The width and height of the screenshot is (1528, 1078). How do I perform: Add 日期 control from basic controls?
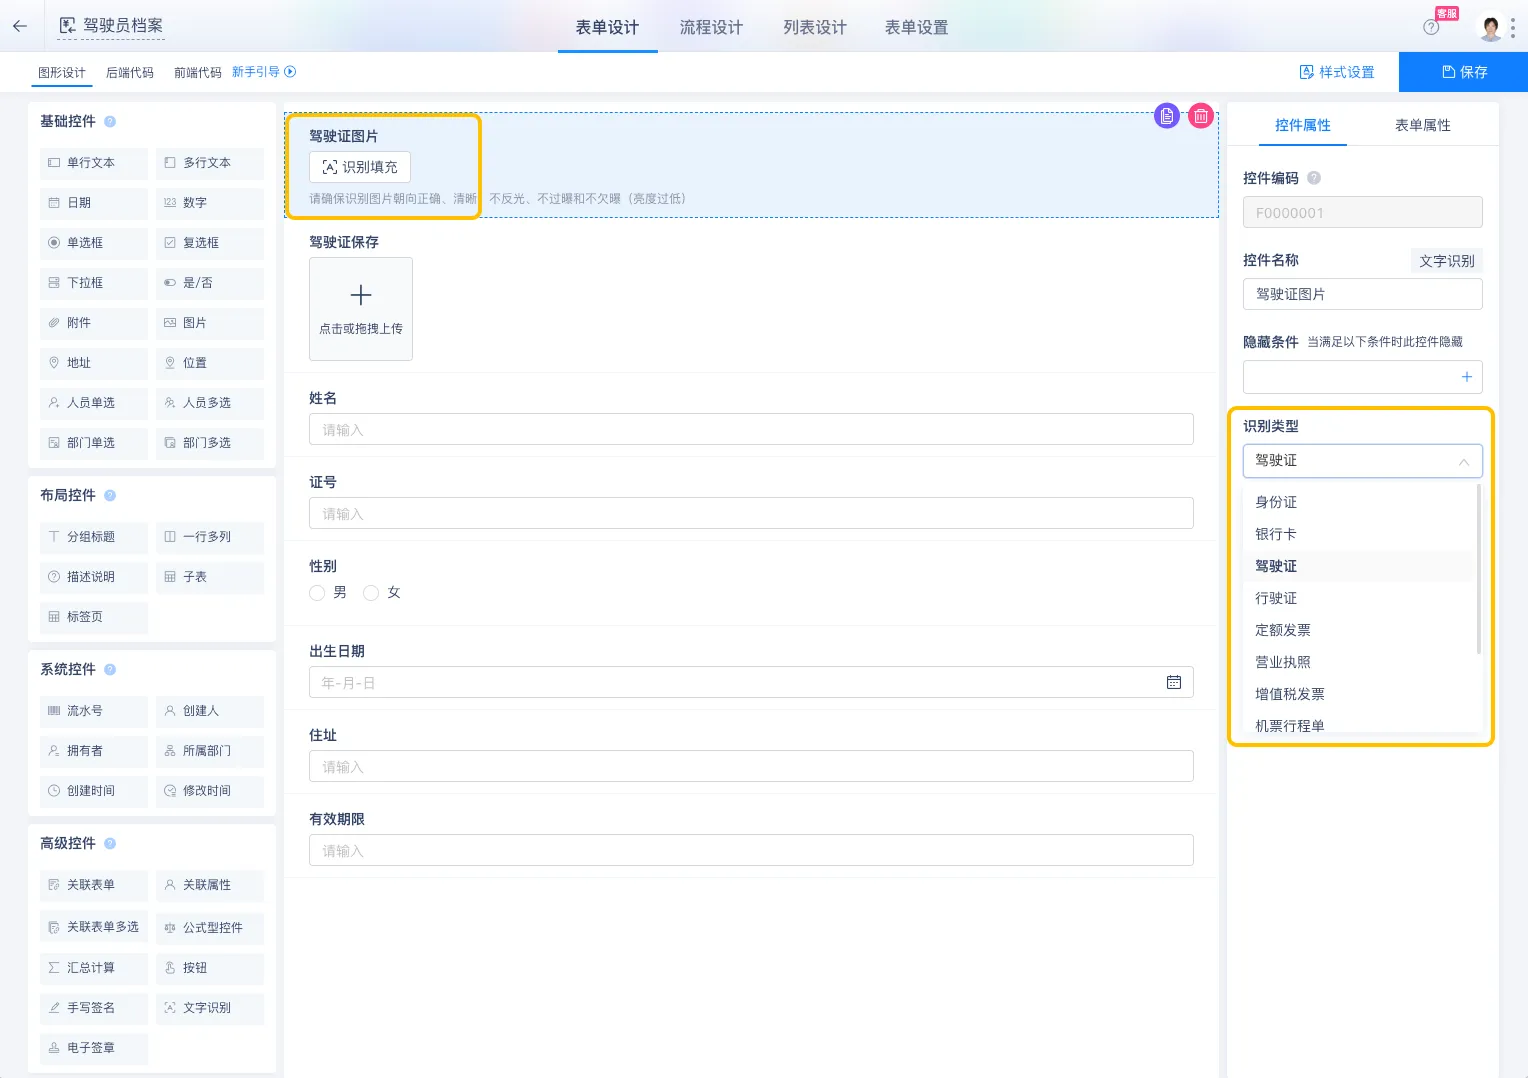click(94, 203)
